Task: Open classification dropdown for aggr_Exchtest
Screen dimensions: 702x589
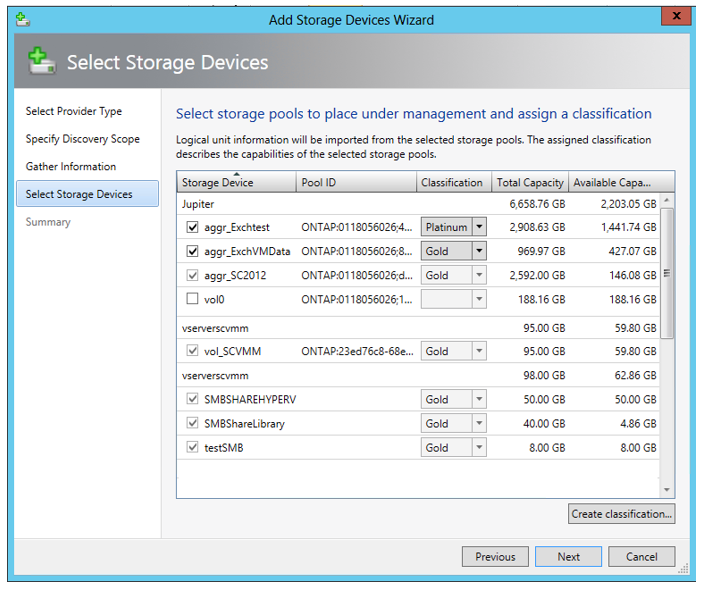Action: tap(479, 227)
